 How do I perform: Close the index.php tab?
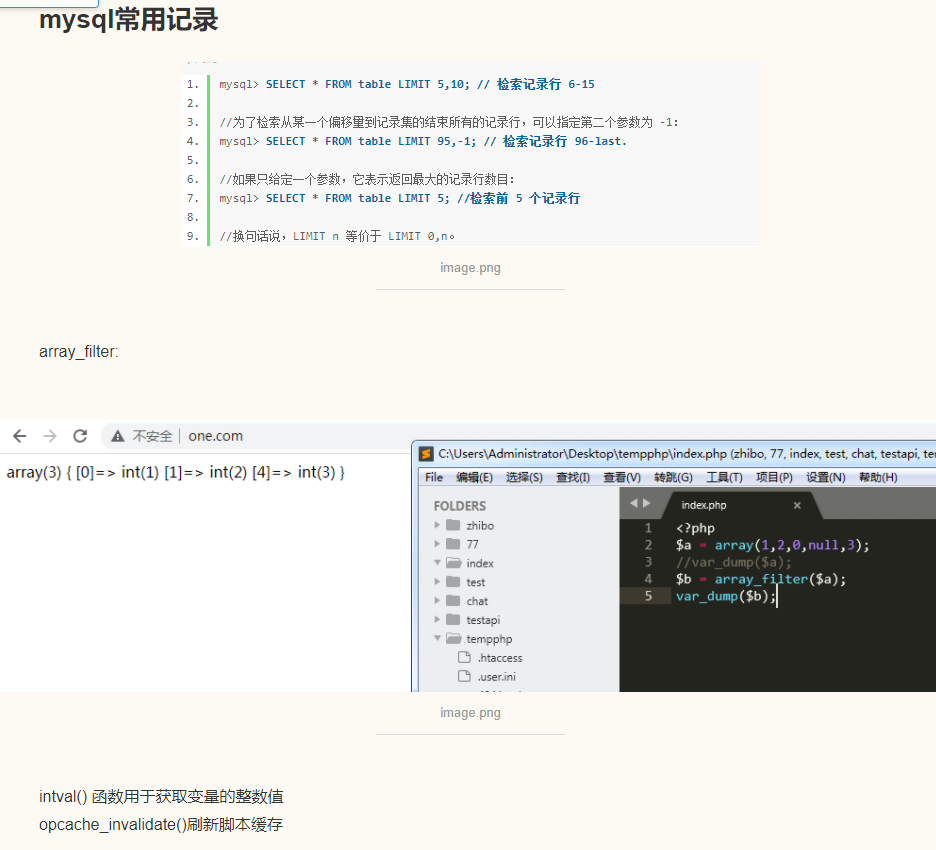pos(797,506)
